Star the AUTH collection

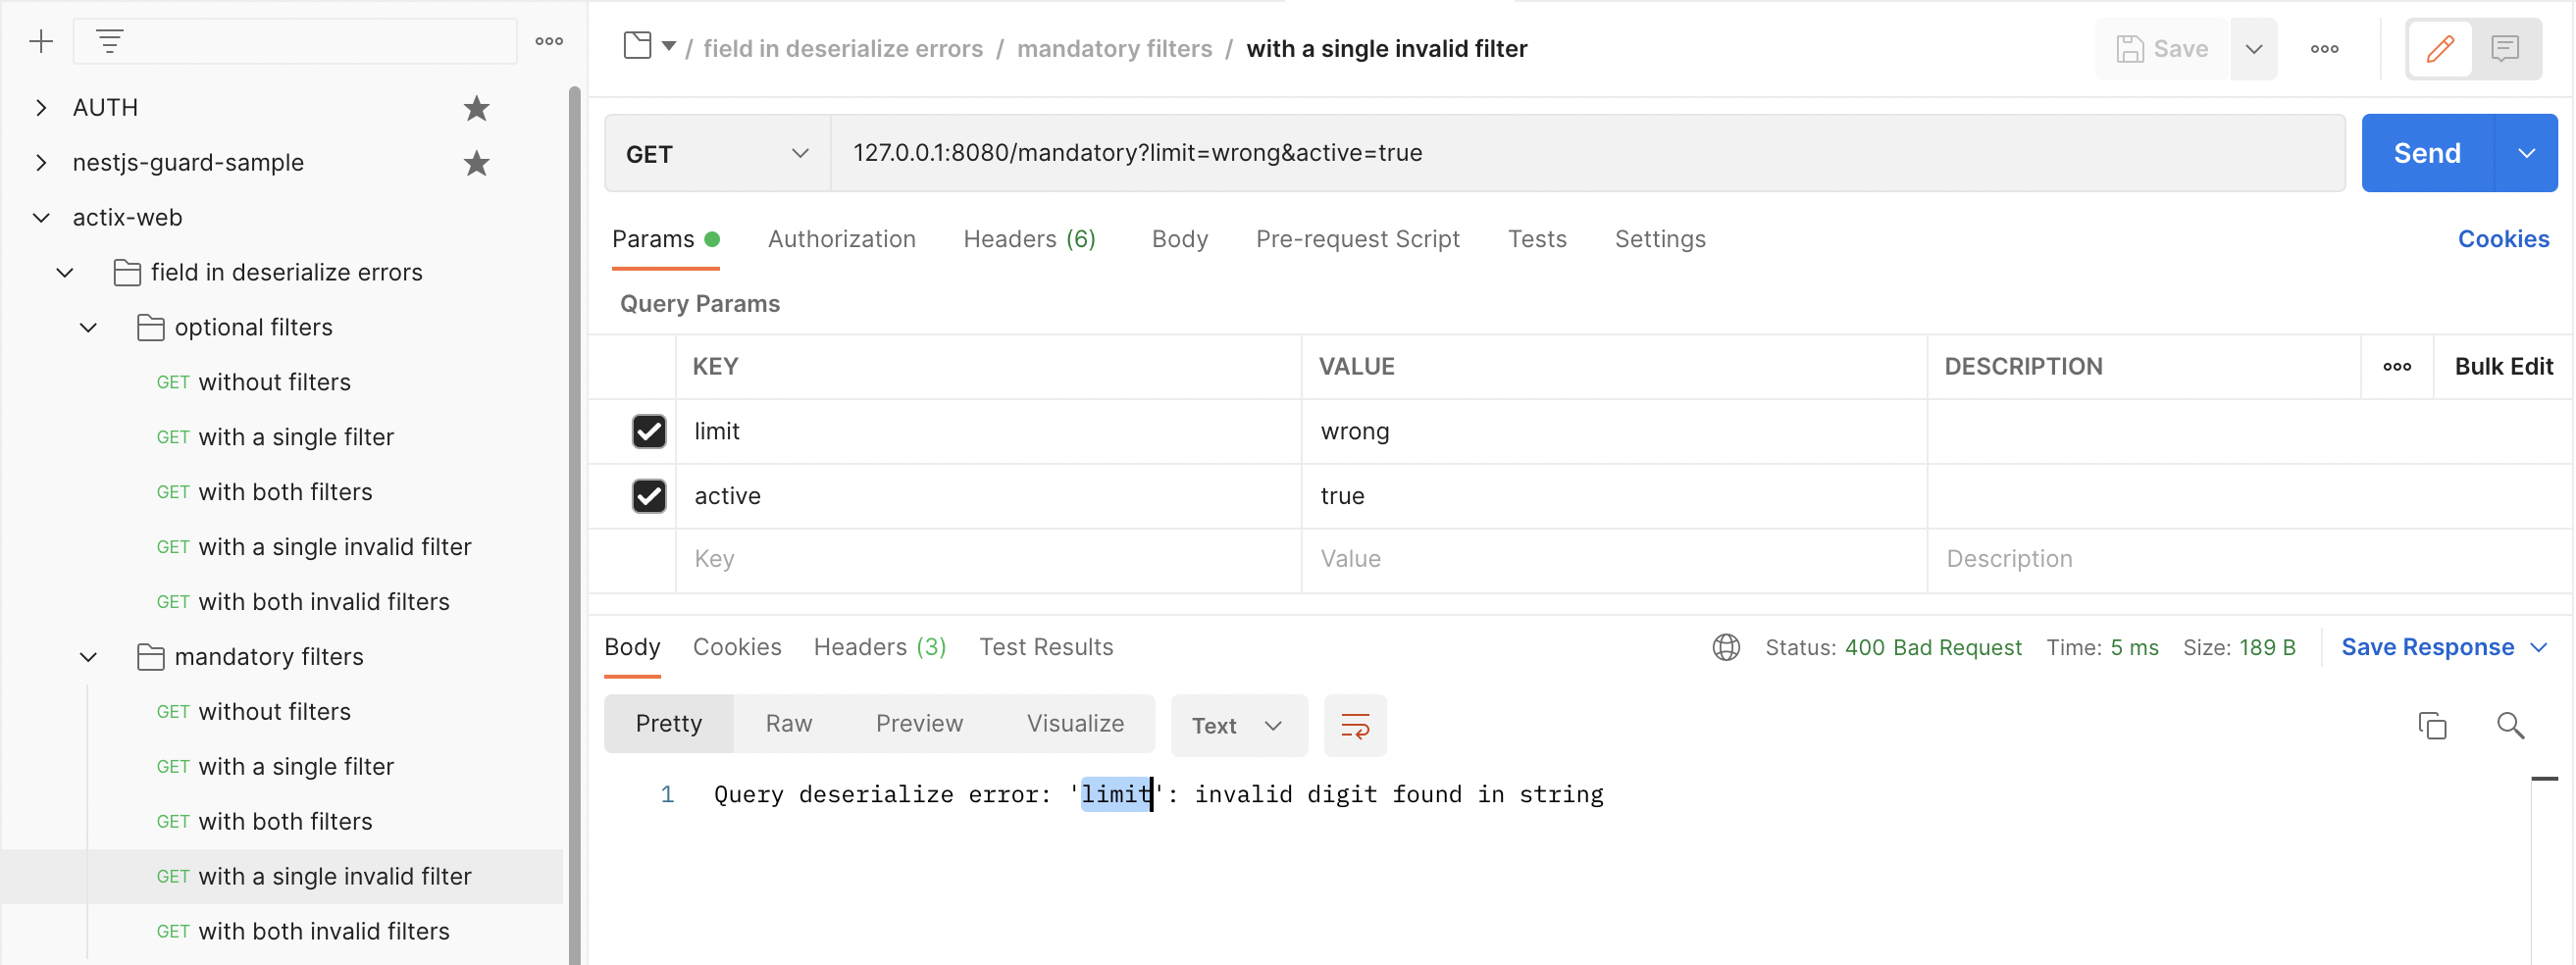pos(476,108)
